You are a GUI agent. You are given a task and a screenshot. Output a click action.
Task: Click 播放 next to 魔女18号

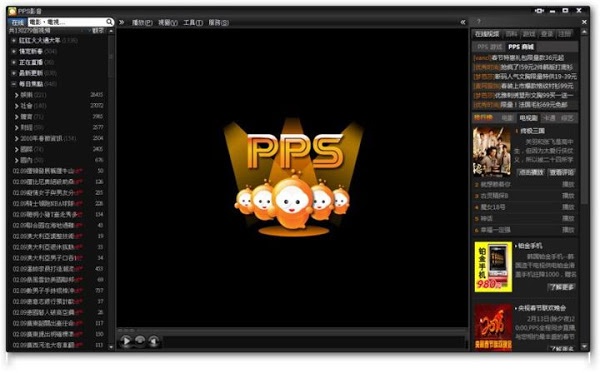[x=568, y=207]
